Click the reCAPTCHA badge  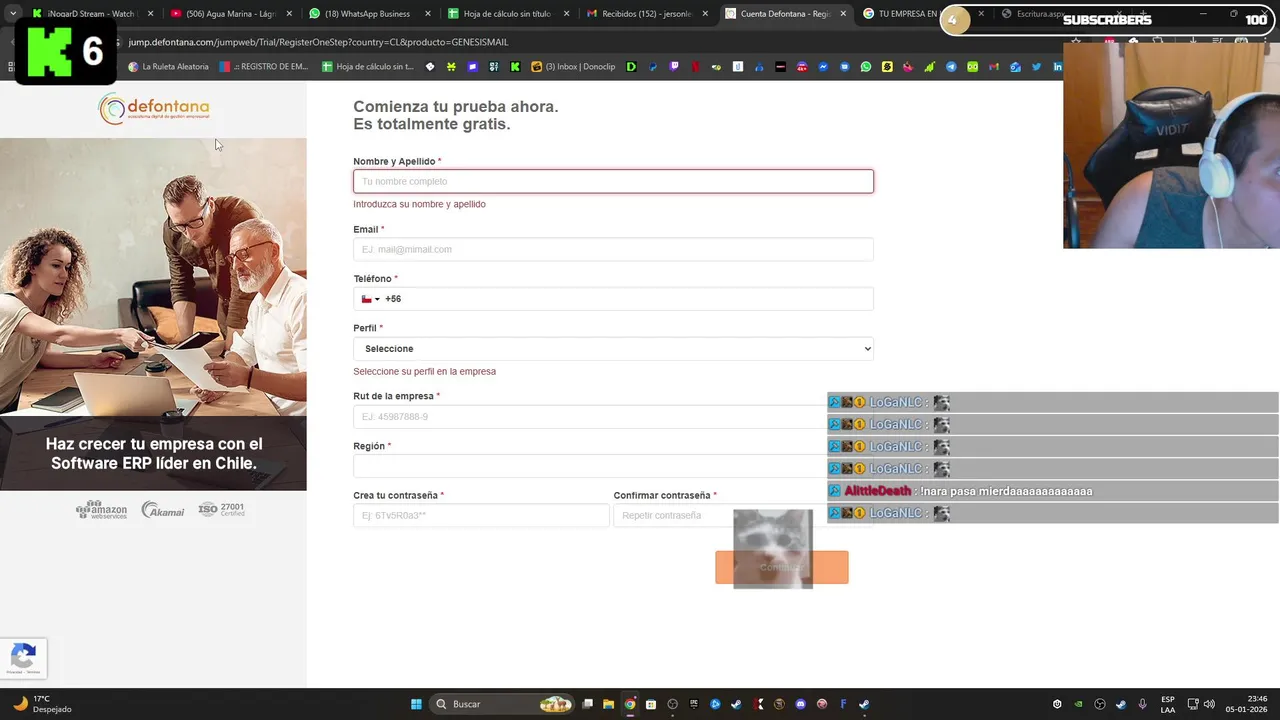23,659
